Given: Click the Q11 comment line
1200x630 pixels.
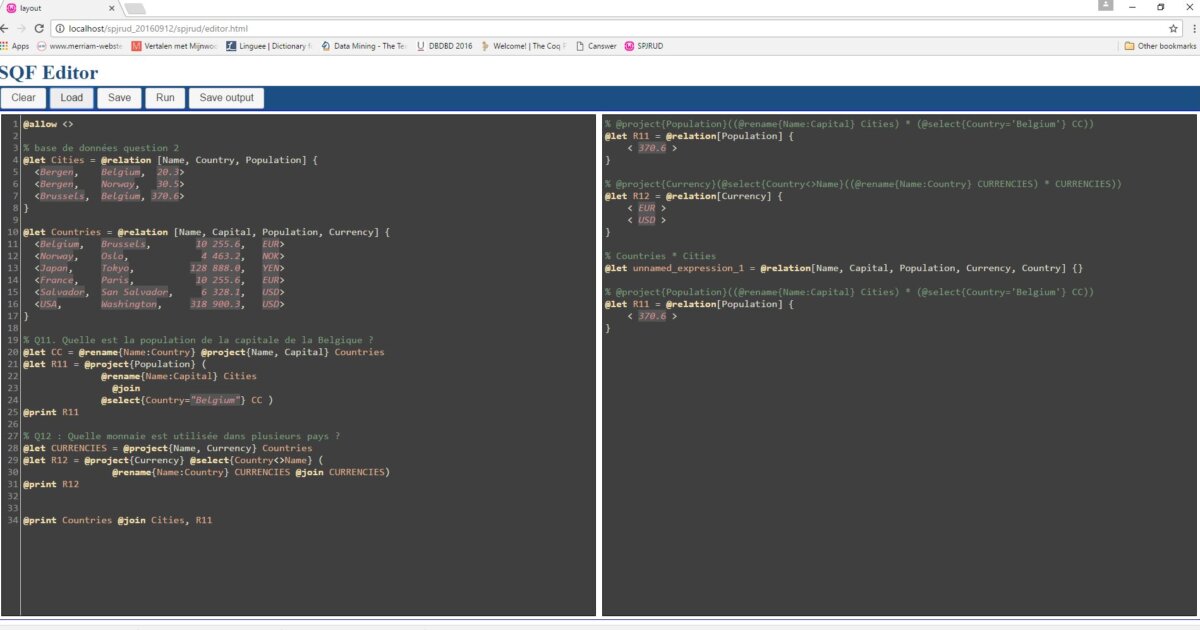Looking at the screenshot, I should 198,340.
